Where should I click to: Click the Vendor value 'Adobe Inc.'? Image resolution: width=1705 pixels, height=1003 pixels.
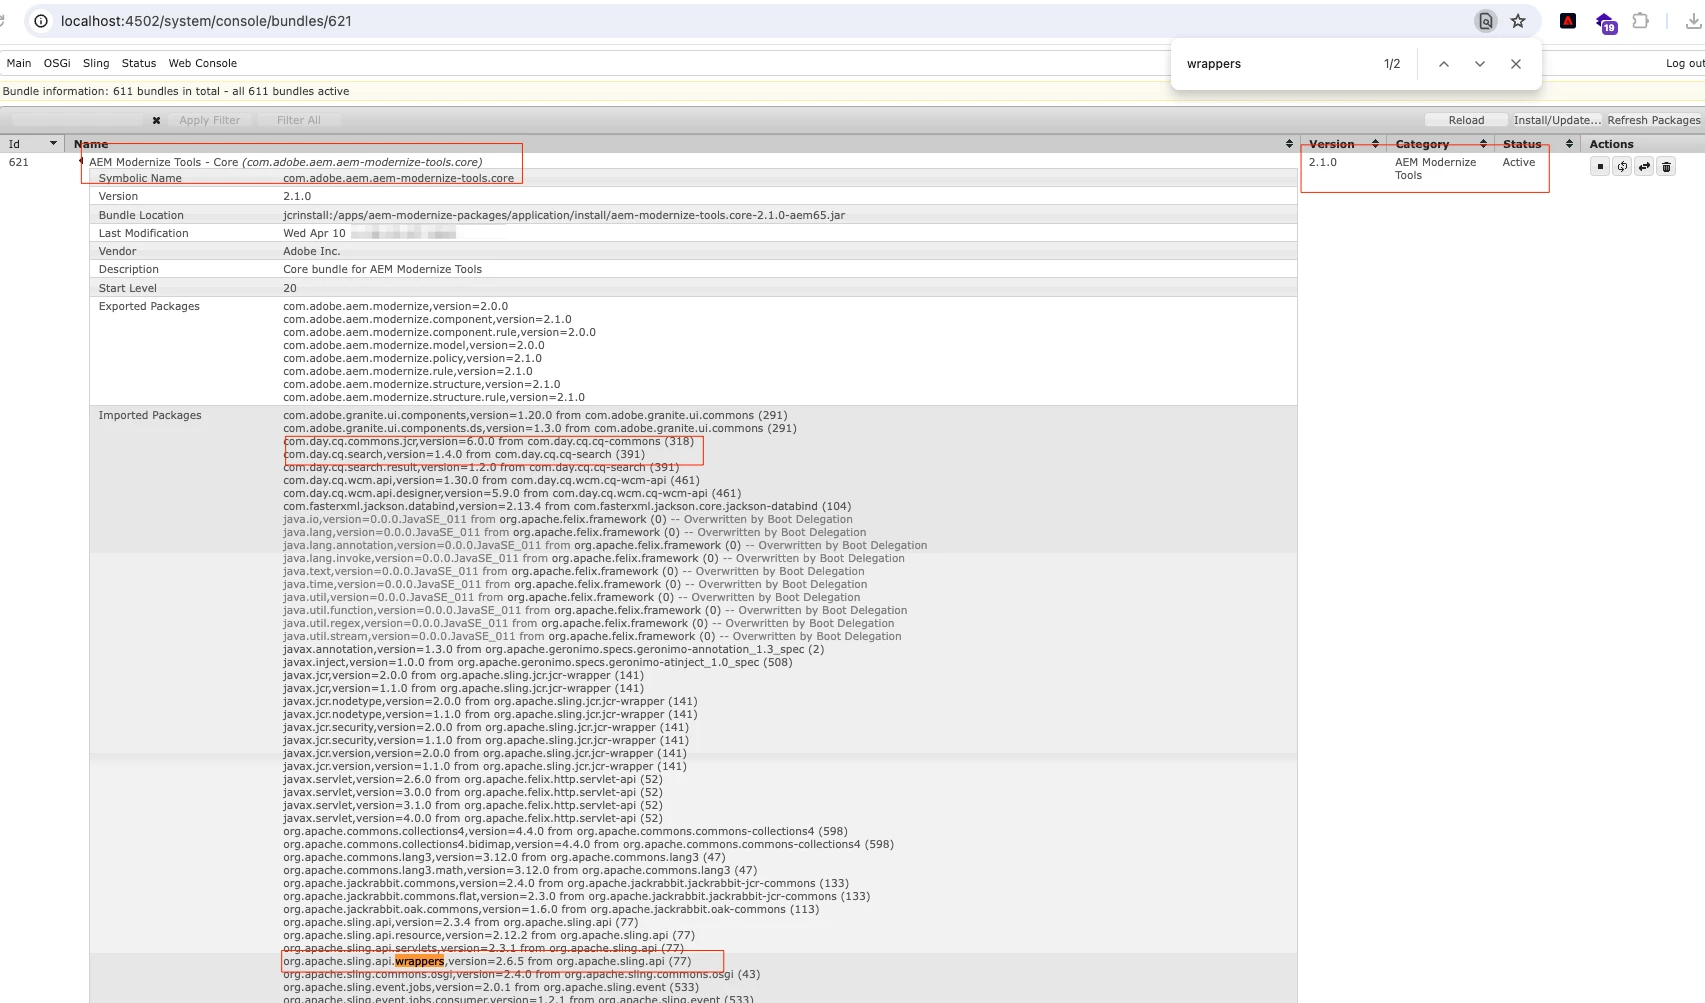pos(311,251)
